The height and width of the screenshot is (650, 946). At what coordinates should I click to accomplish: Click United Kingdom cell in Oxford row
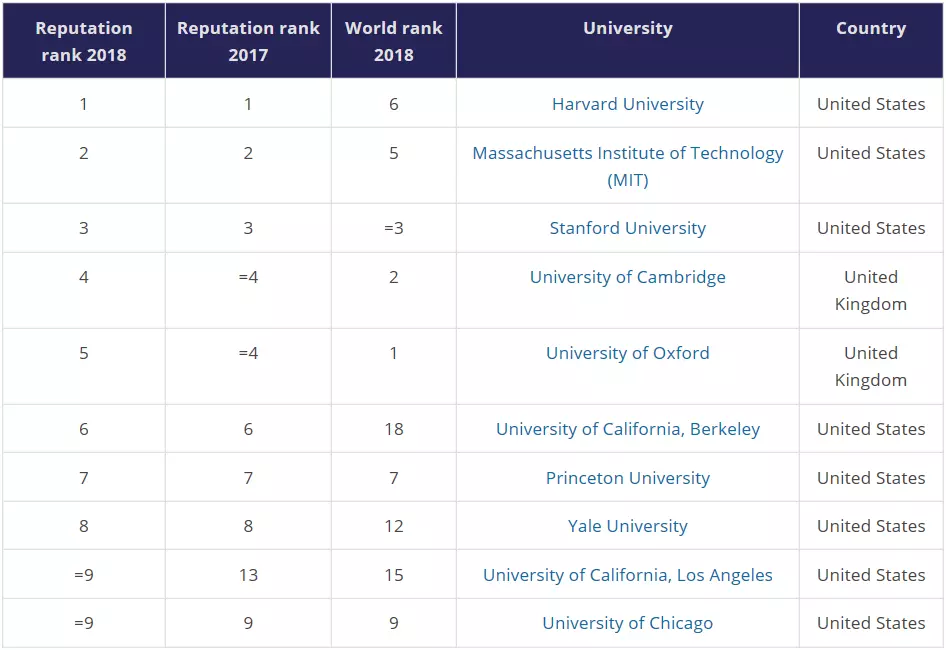pyautogui.click(x=871, y=366)
